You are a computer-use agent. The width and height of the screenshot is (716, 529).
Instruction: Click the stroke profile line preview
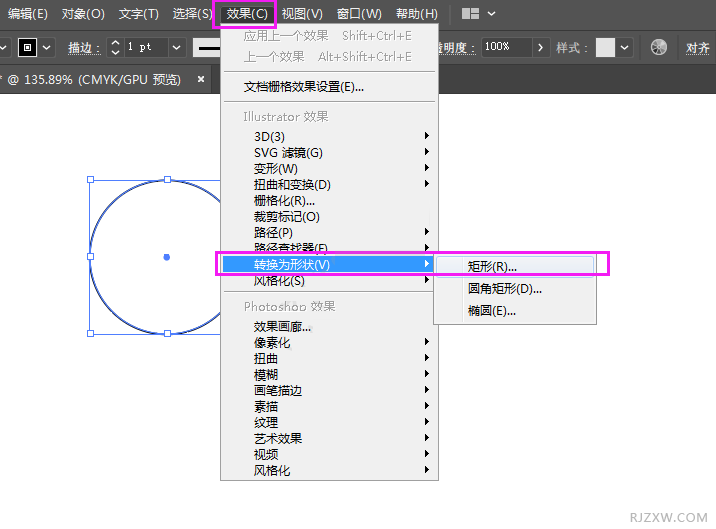coord(207,48)
